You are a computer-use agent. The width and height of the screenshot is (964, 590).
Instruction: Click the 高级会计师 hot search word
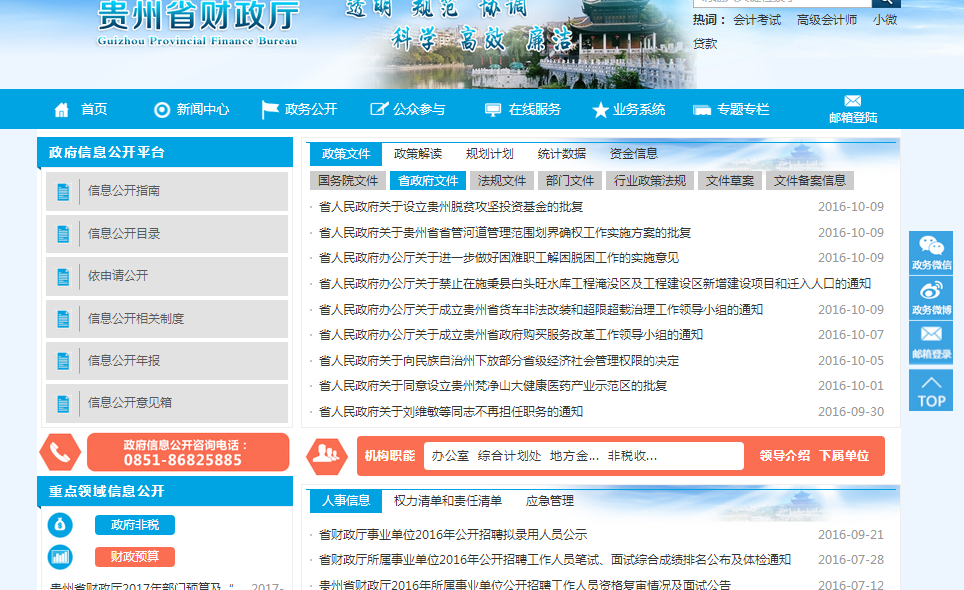click(x=826, y=20)
